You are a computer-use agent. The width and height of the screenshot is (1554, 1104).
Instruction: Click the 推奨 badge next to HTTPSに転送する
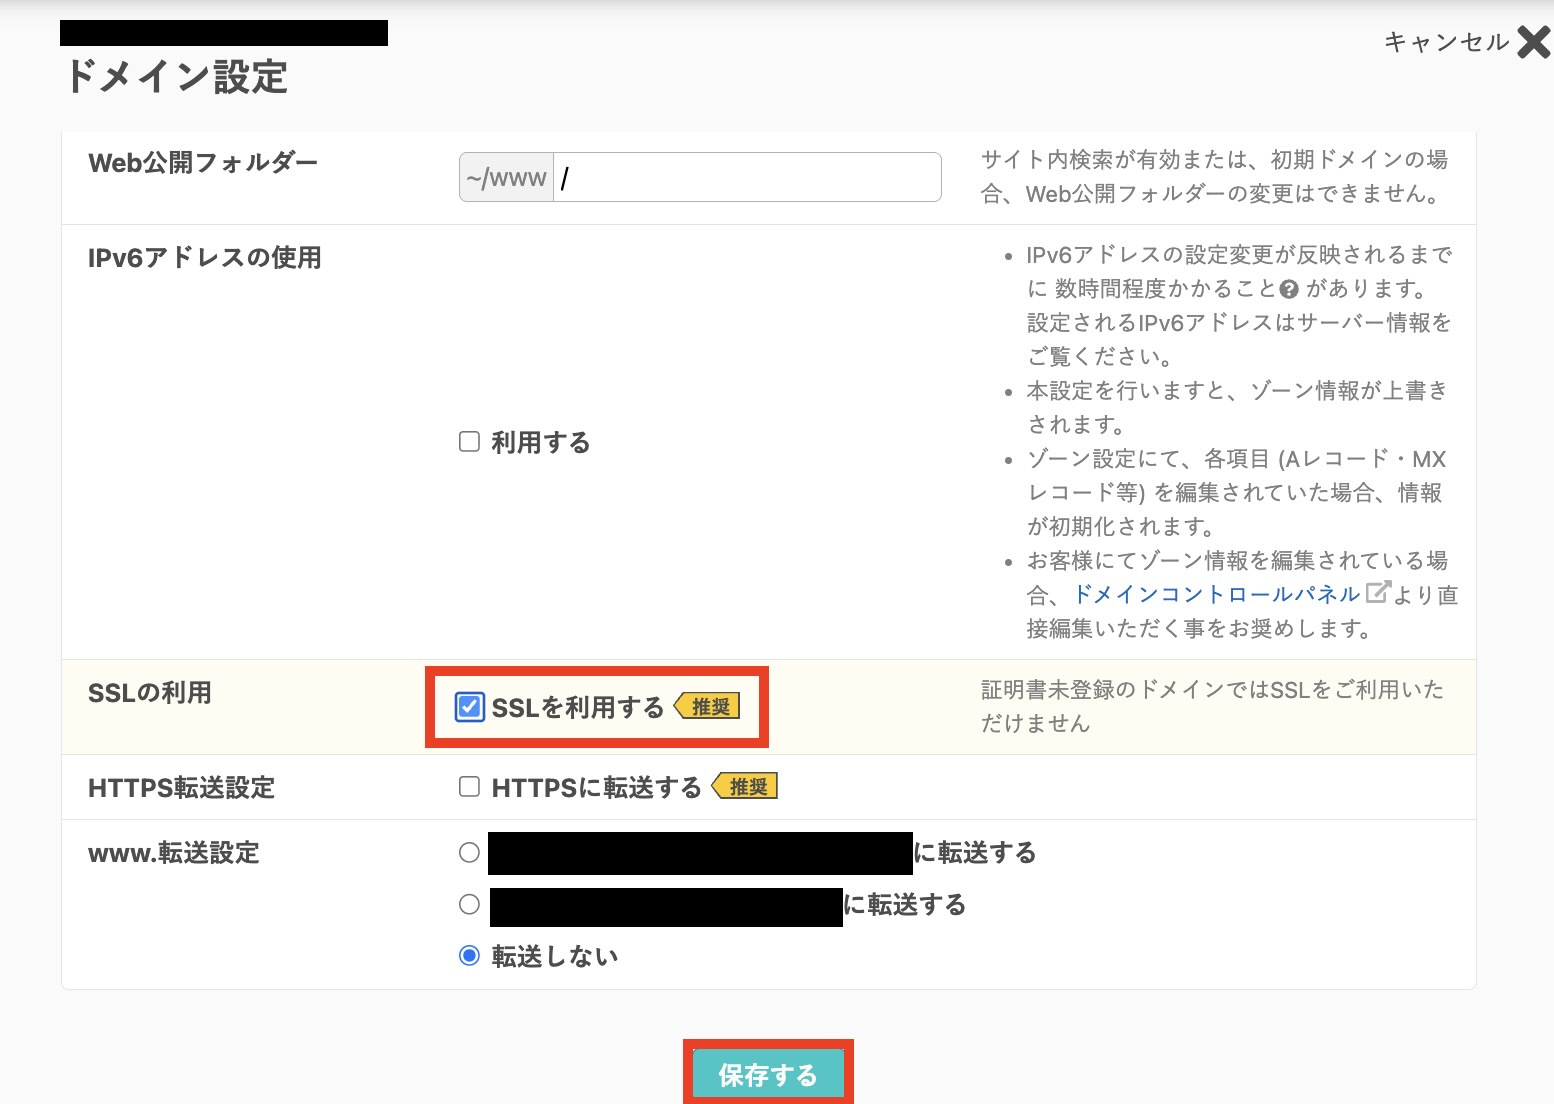(745, 786)
